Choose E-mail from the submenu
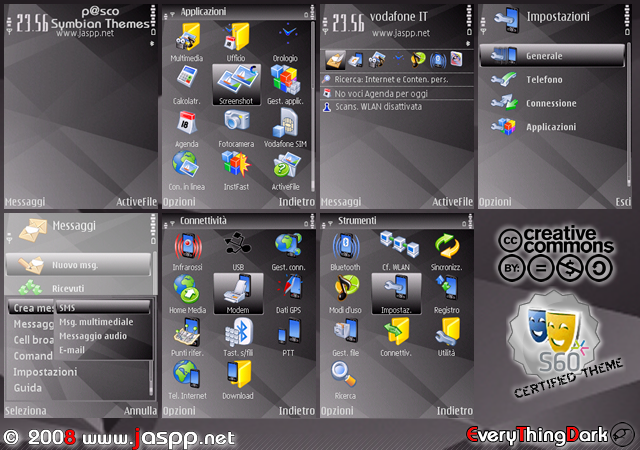The height and width of the screenshot is (450, 640). (104, 350)
